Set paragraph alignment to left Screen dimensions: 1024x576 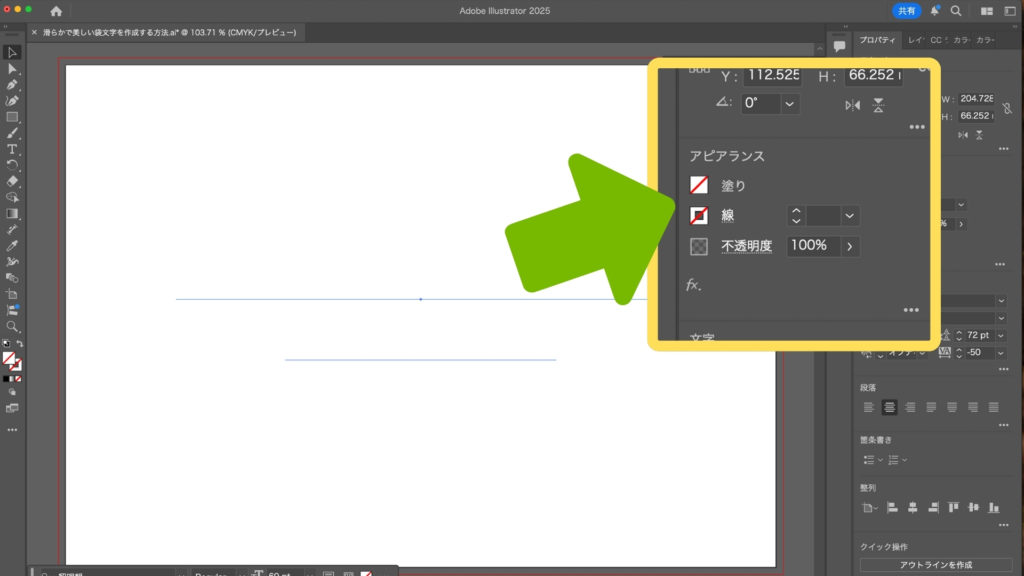pyautogui.click(x=868, y=407)
